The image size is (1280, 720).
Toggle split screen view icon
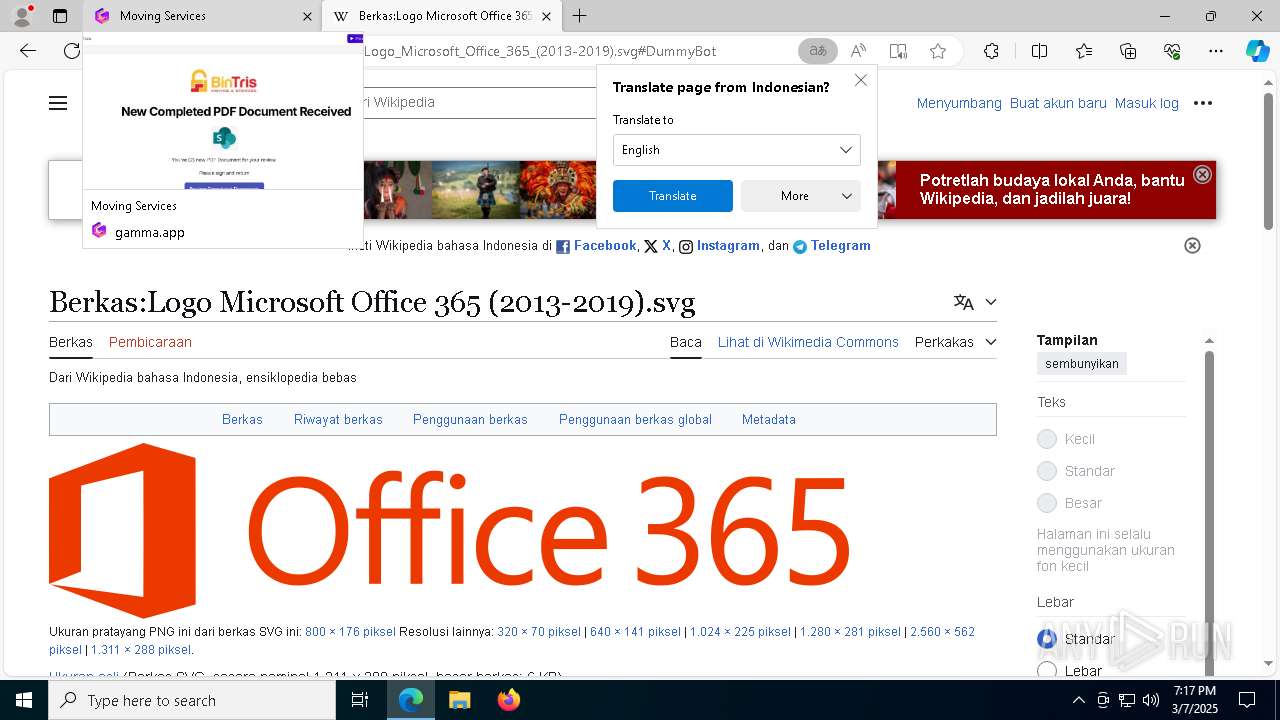(x=1039, y=51)
